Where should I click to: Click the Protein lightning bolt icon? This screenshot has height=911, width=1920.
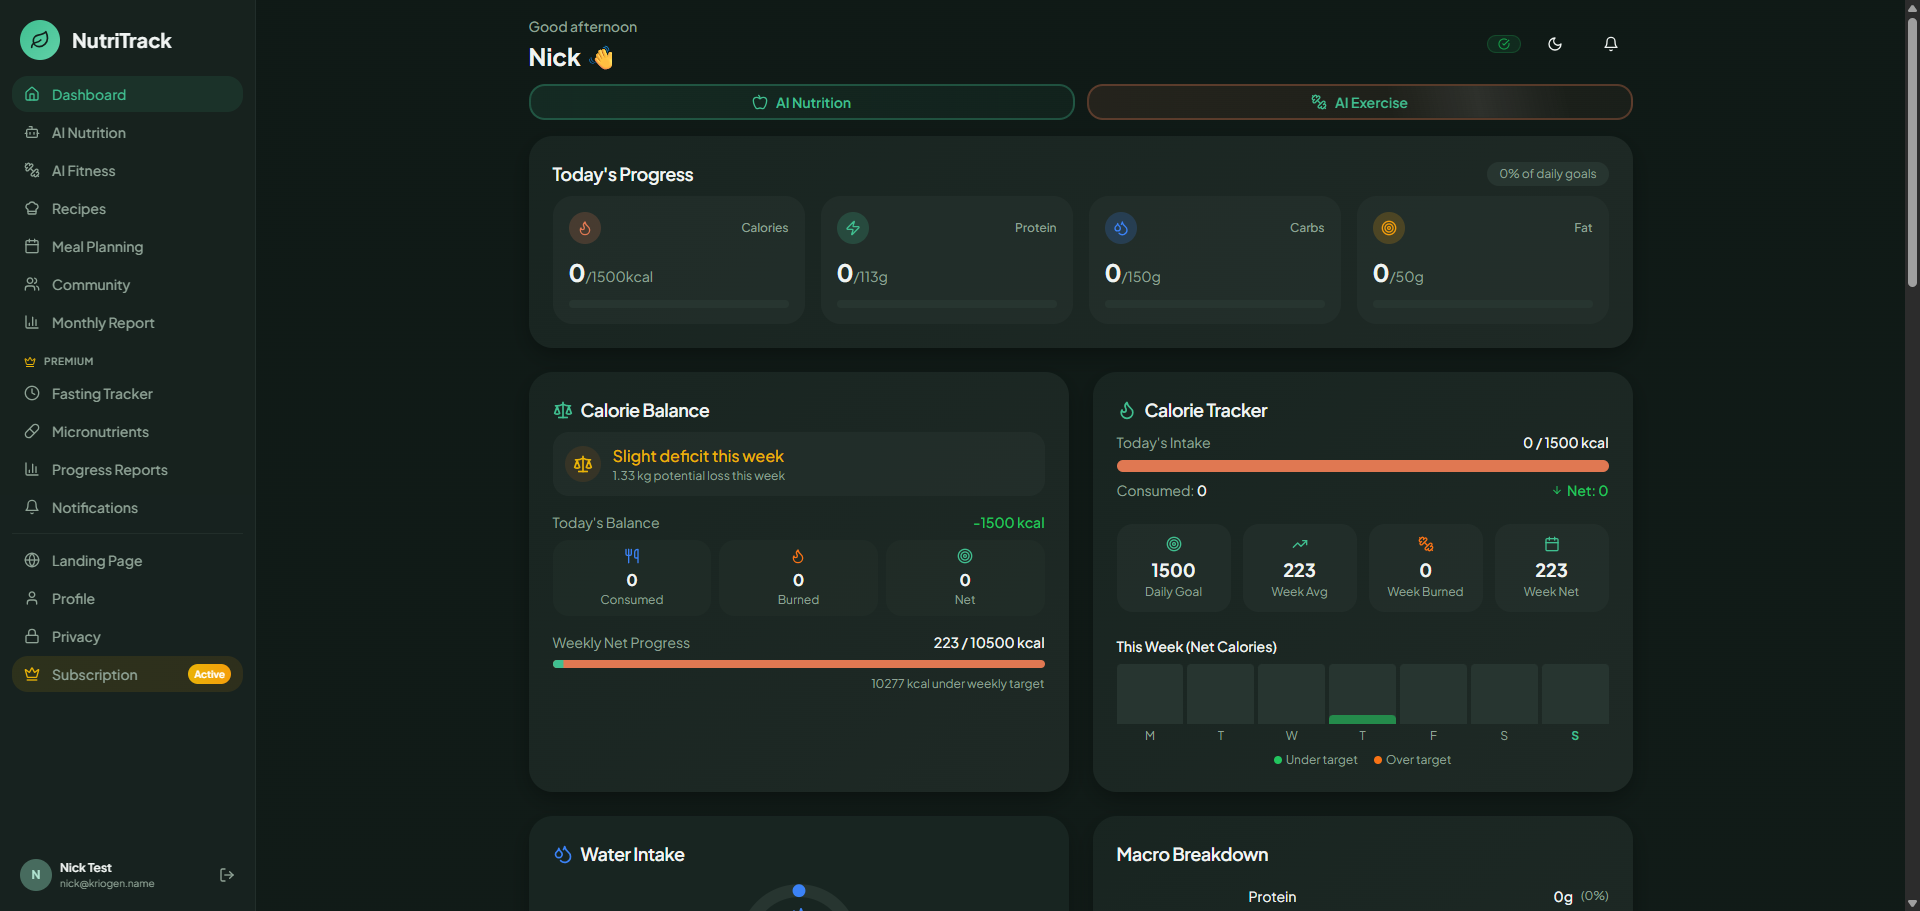coord(853,228)
